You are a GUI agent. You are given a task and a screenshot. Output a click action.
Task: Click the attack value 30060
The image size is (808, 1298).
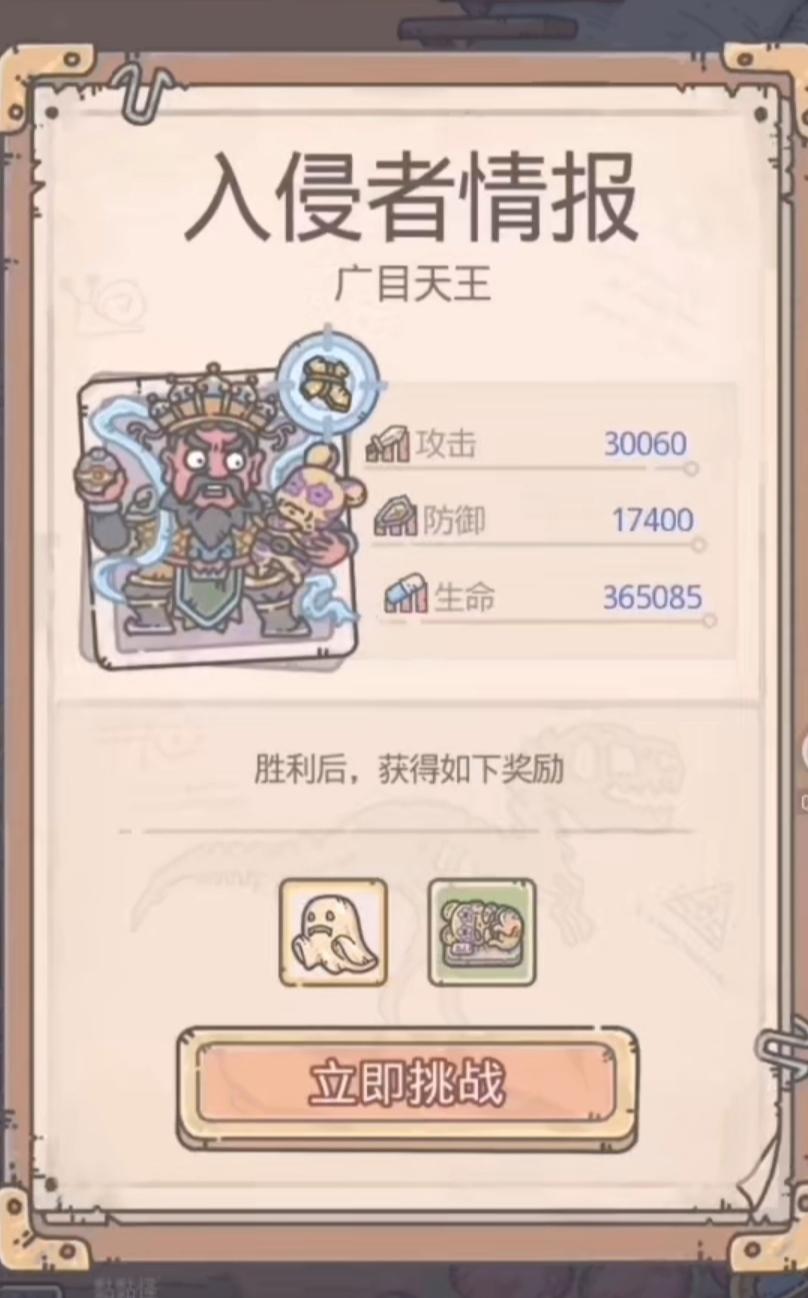point(646,444)
